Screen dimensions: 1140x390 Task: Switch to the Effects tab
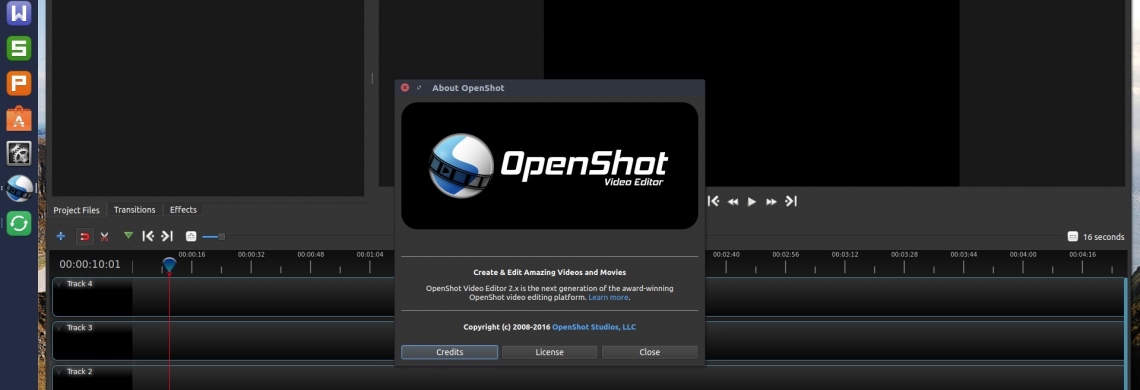coord(183,210)
